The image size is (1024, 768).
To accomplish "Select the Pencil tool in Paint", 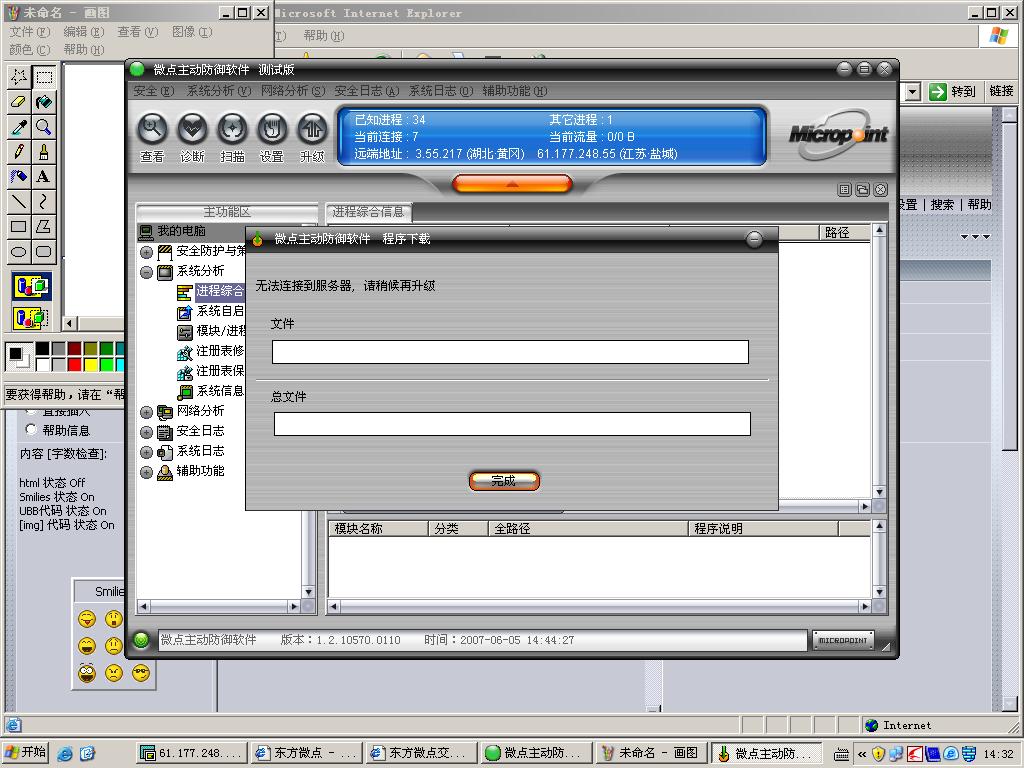I will pyautogui.click(x=18, y=152).
